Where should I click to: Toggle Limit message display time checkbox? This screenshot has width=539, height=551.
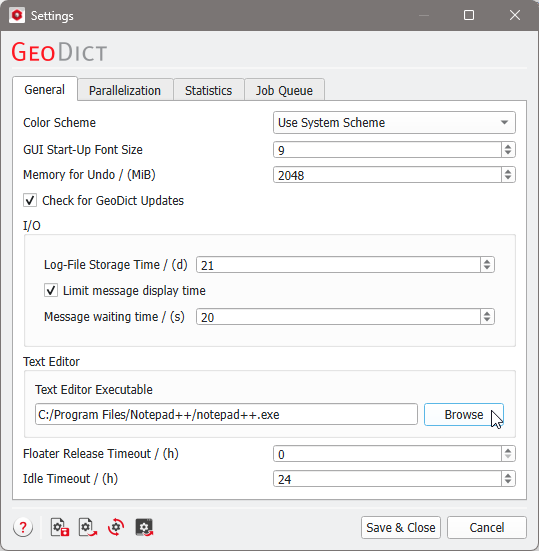(51, 291)
